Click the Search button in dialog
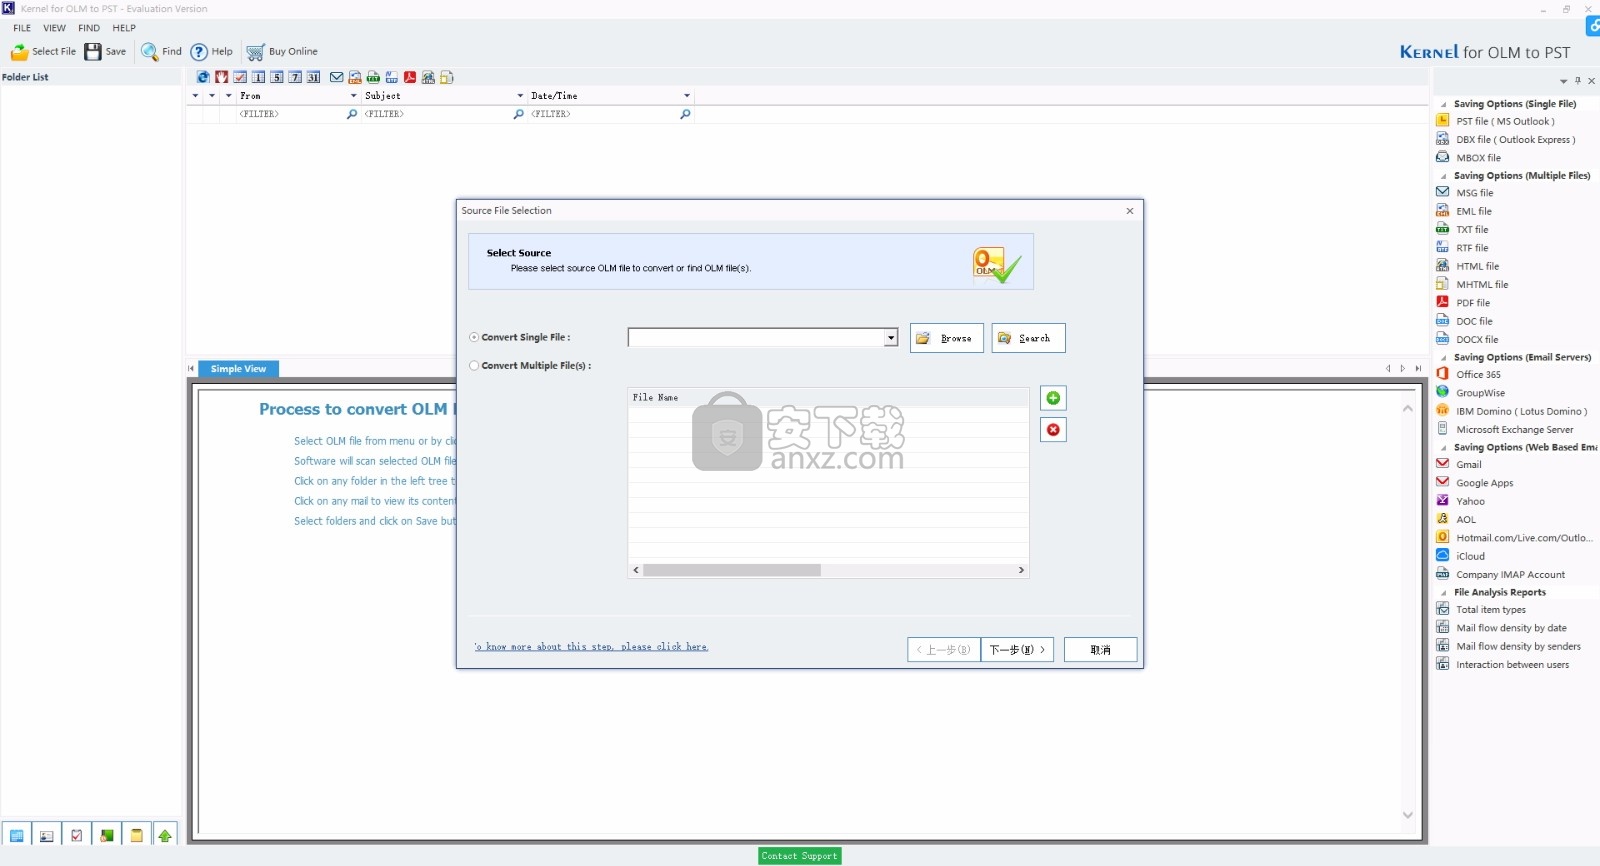The width and height of the screenshot is (1600, 866). click(x=1028, y=338)
